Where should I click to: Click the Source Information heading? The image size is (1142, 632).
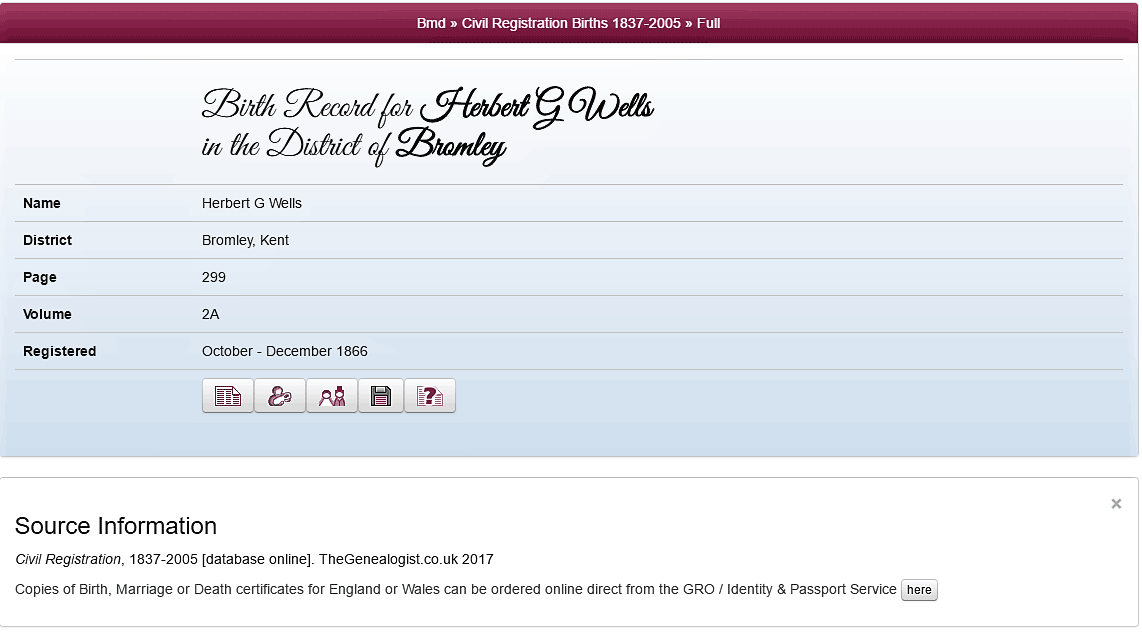116,526
